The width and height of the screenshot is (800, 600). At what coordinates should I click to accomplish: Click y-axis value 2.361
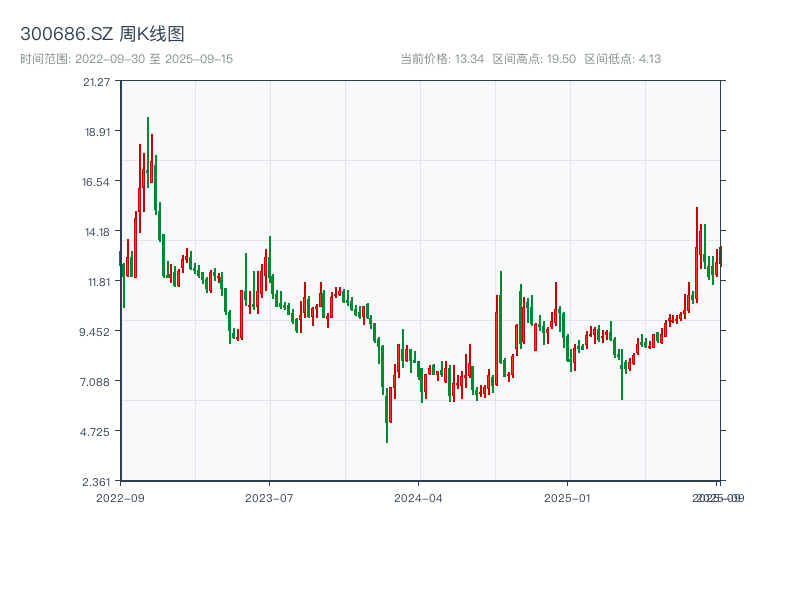(x=96, y=482)
